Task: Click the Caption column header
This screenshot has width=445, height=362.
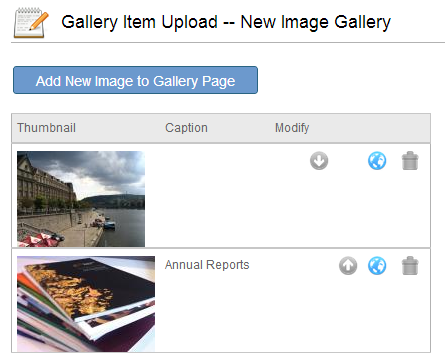Action: click(x=186, y=128)
